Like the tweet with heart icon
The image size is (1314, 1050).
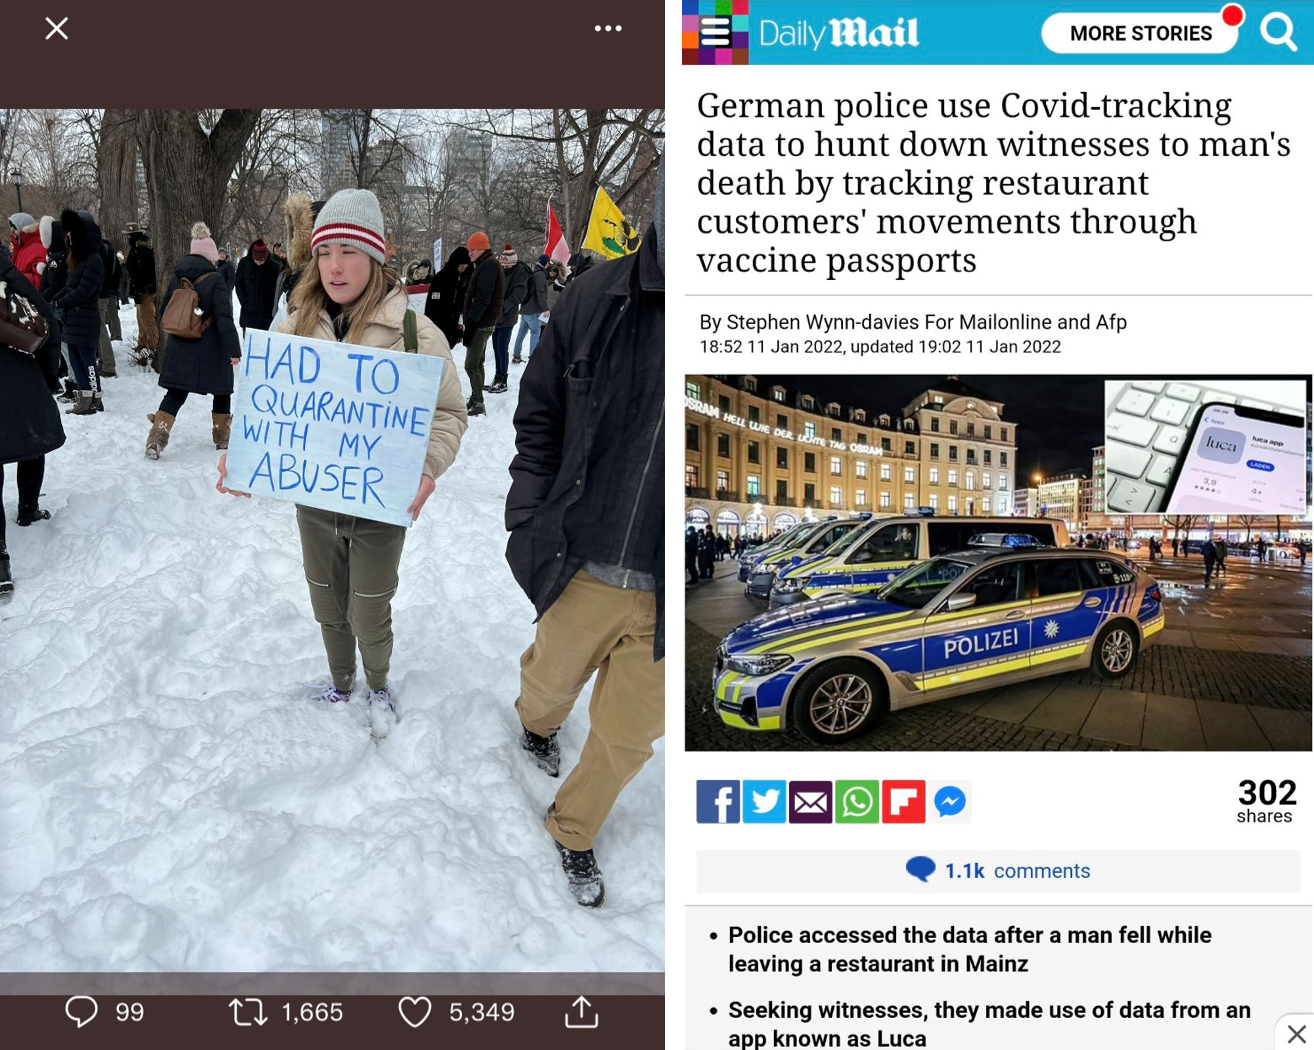click(x=415, y=1012)
